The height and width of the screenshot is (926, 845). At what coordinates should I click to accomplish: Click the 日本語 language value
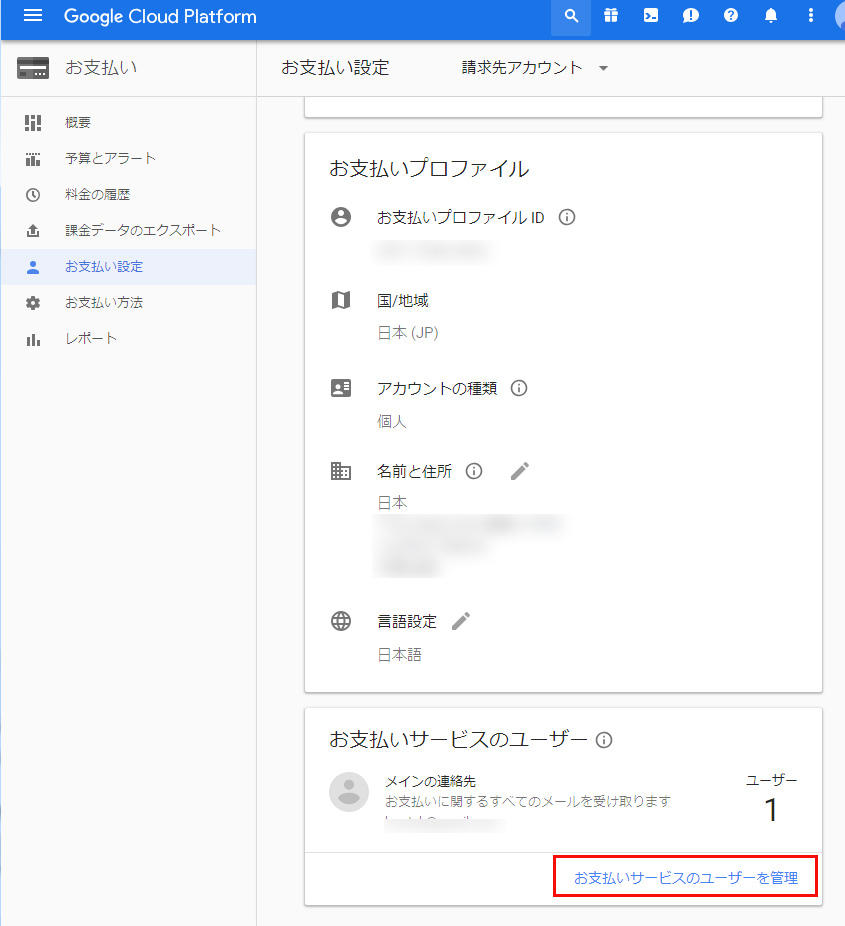click(400, 654)
